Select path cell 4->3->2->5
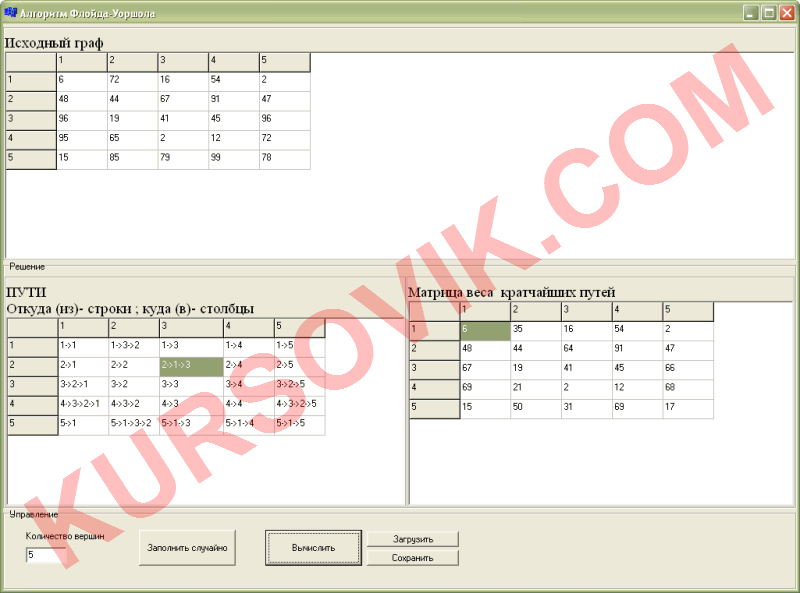The height and width of the screenshot is (593, 800). click(x=299, y=406)
